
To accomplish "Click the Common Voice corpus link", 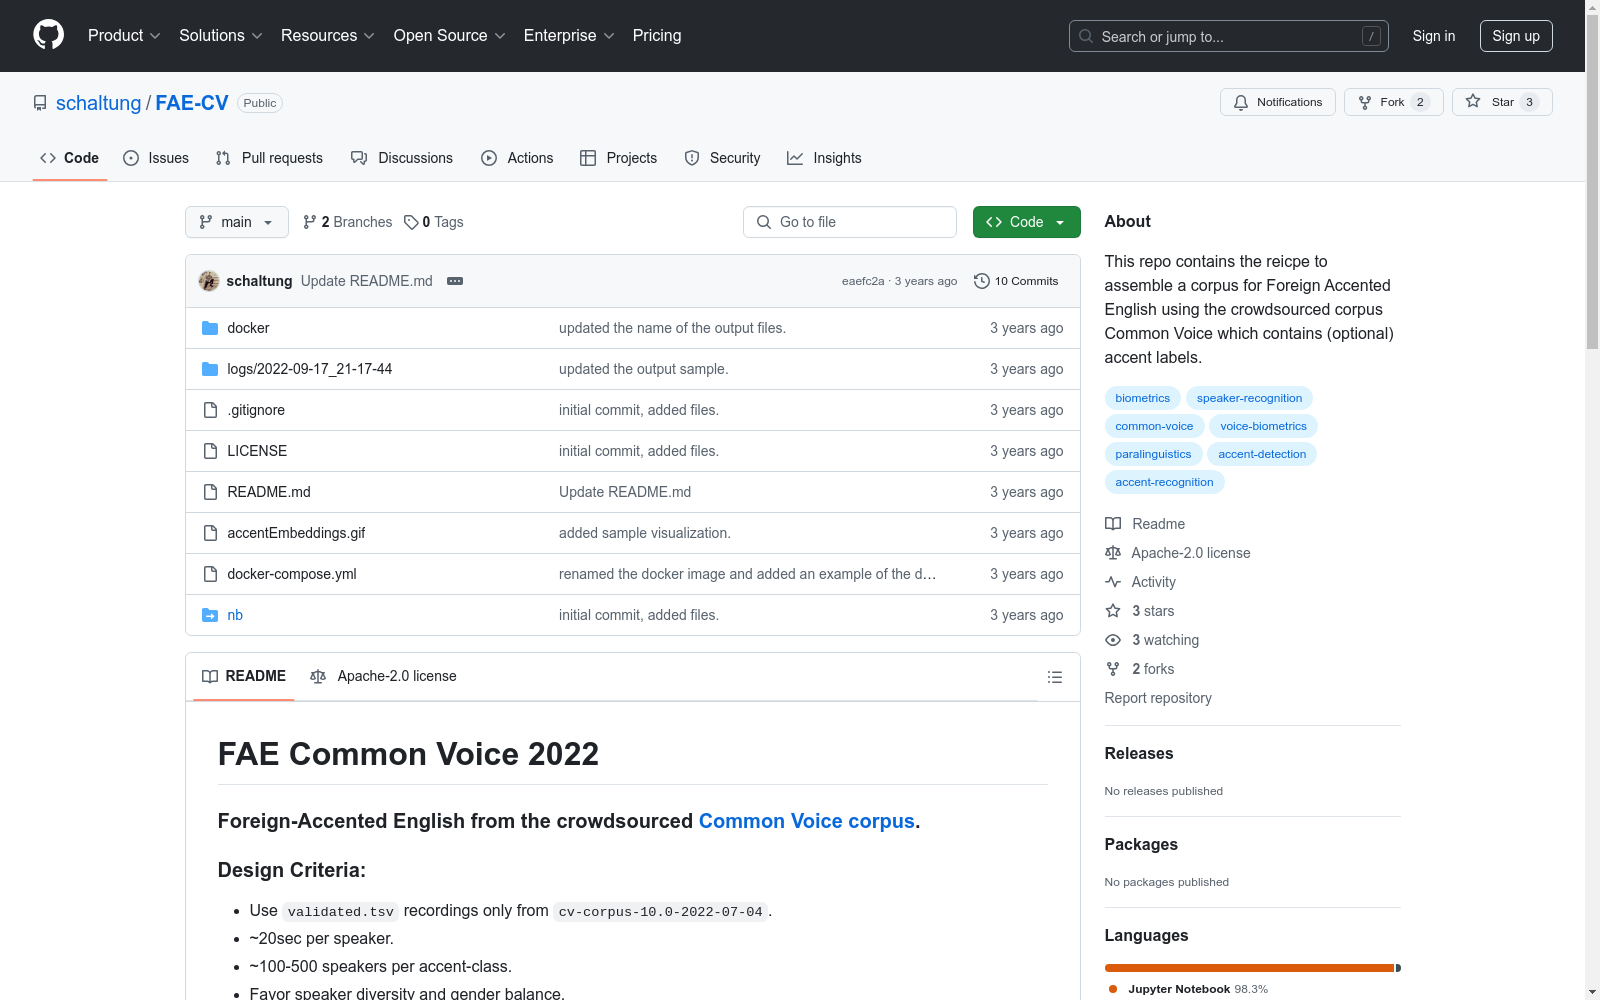I will click(x=807, y=821).
